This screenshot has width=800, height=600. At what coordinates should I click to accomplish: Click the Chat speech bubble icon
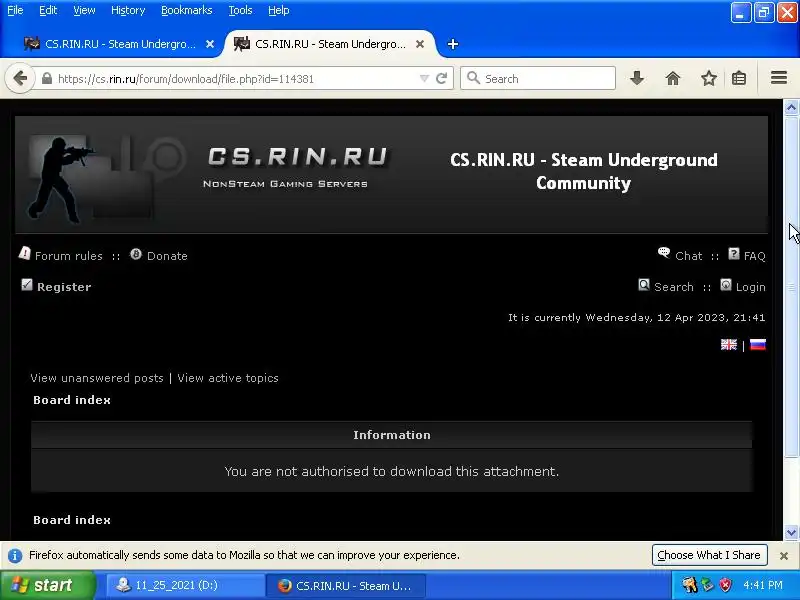pyautogui.click(x=664, y=253)
